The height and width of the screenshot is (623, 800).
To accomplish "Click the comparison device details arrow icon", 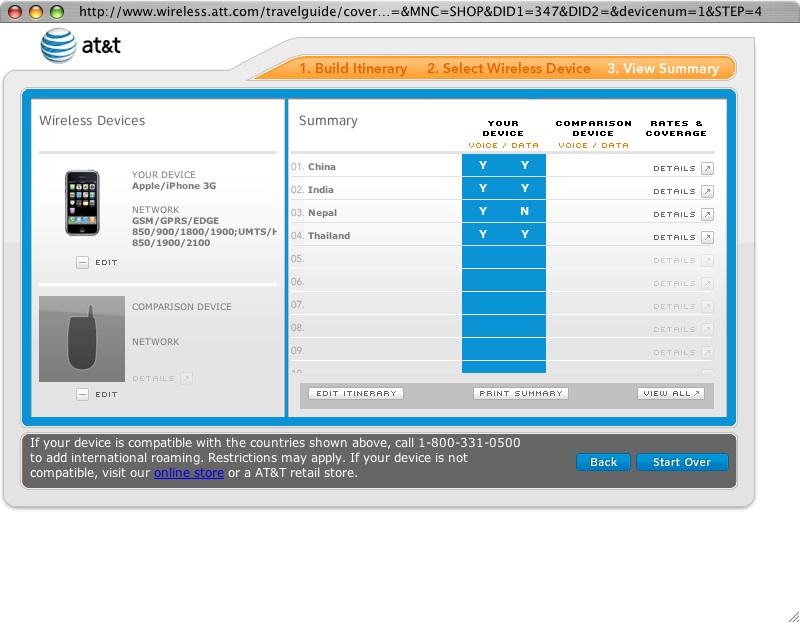I will click(x=186, y=378).
